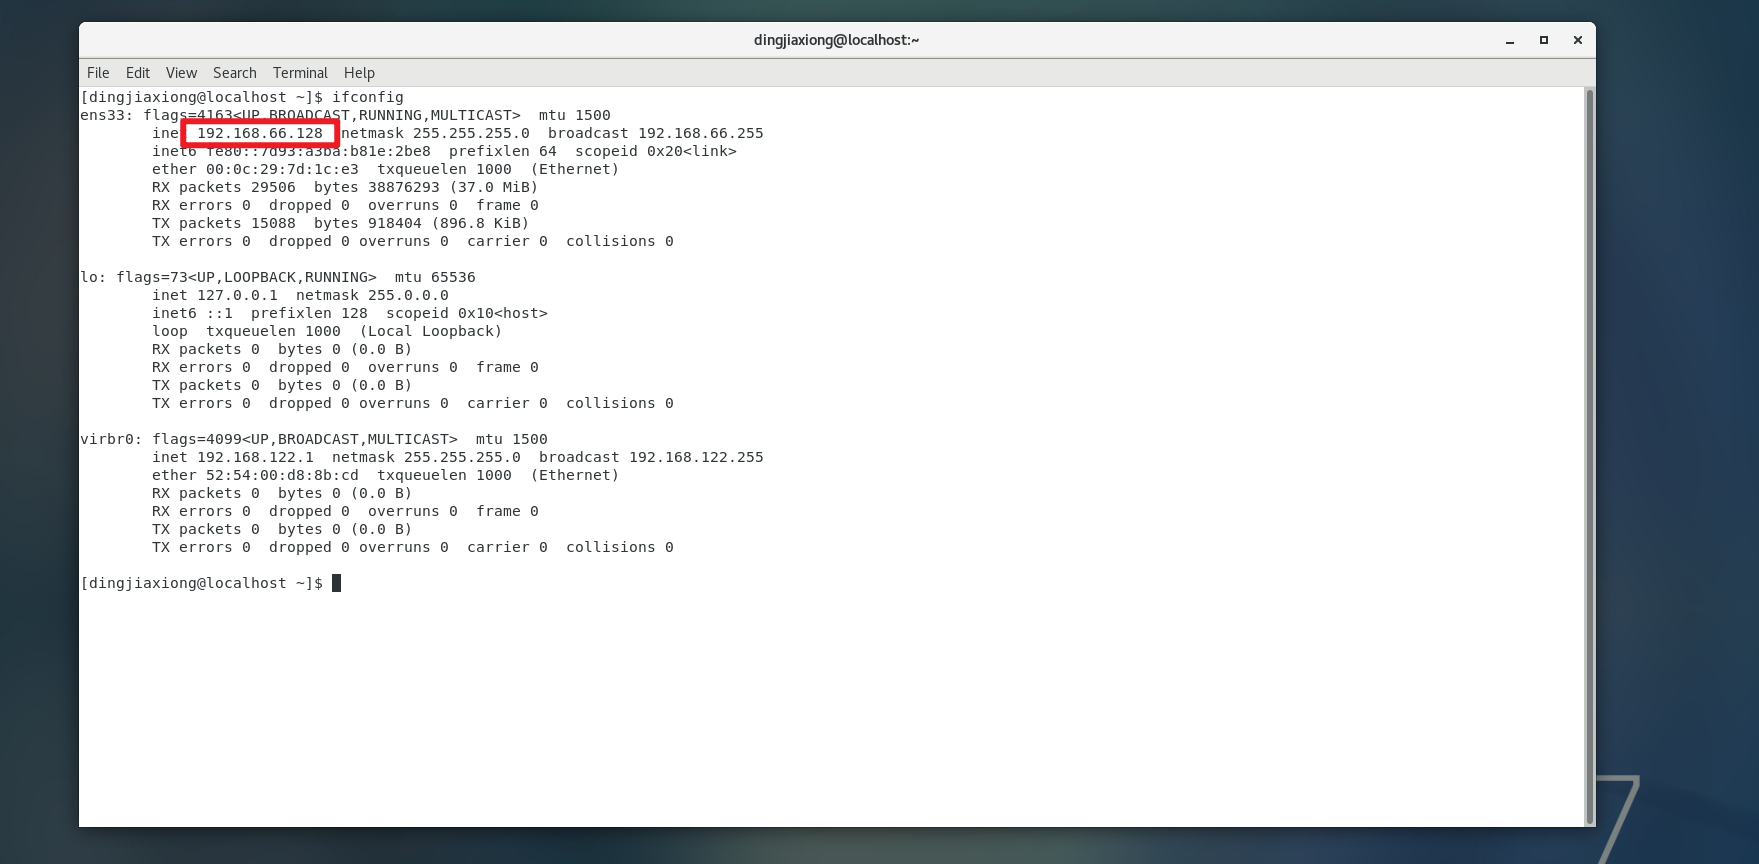Click the terminal vertical scrollbar
The image size is (1759, 864).
1589,455
